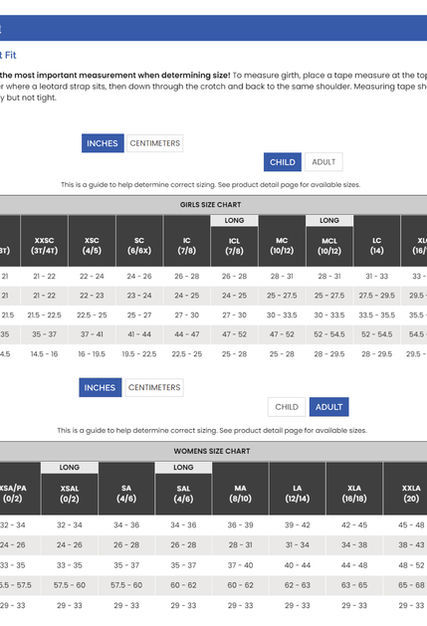This screenshot has height=626, width=427.
Task: Click the 23 - 24 cell under SC
Action: [x=139, y=295]
